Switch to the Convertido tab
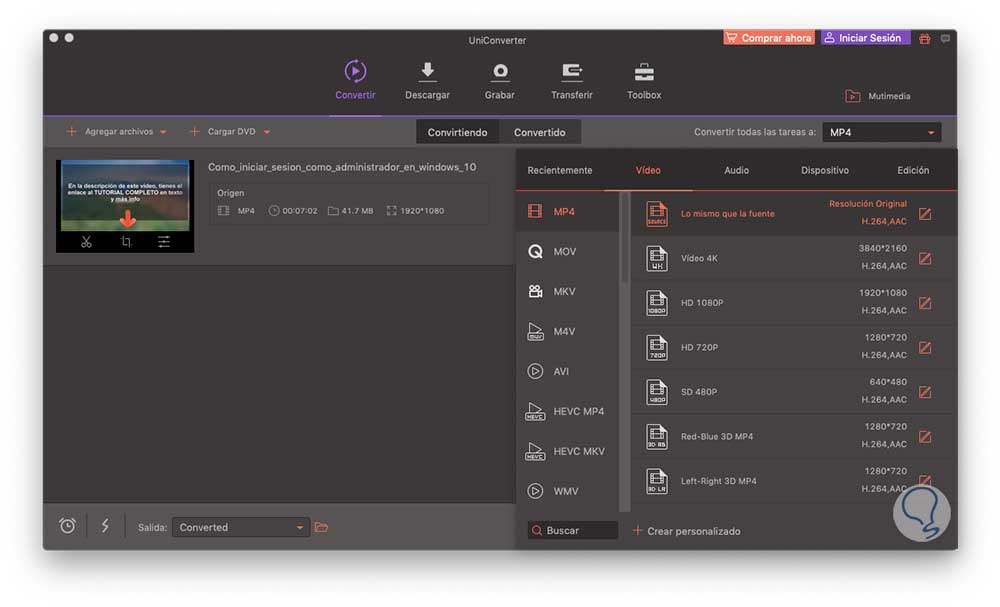This screenshot has width=1000, height=607. 540,132
